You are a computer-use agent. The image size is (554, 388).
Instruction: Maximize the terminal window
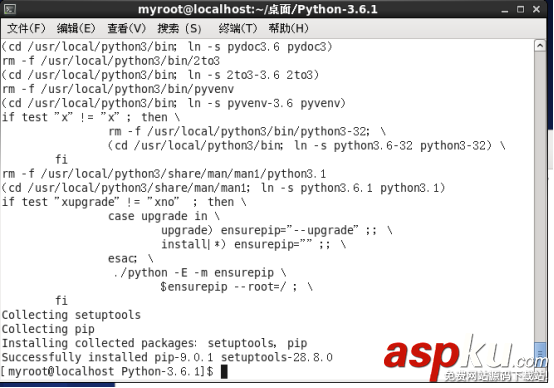[x=520, y=9]
